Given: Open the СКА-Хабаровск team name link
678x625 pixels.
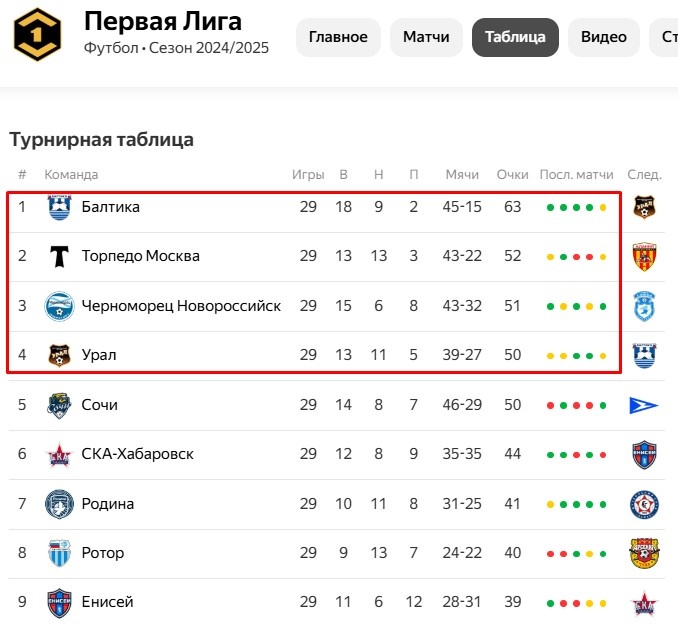Looking at the screenshot, I should 138,454.
